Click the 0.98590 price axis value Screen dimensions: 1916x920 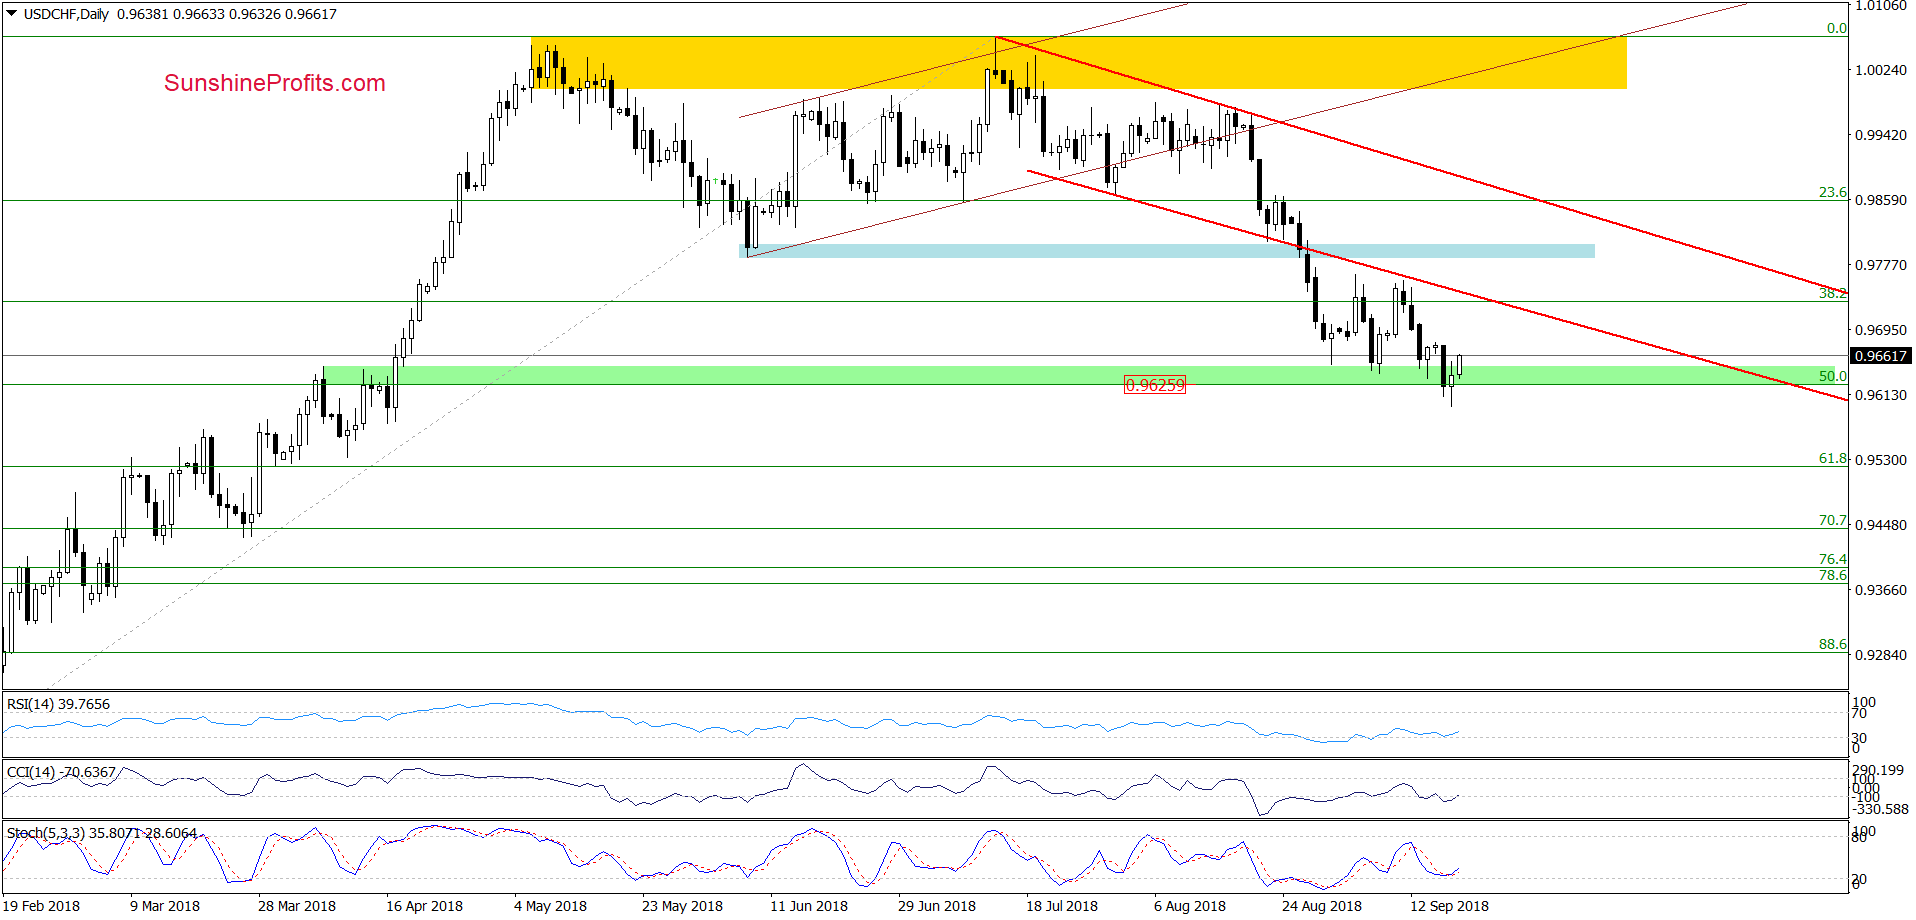[1880, 200]
